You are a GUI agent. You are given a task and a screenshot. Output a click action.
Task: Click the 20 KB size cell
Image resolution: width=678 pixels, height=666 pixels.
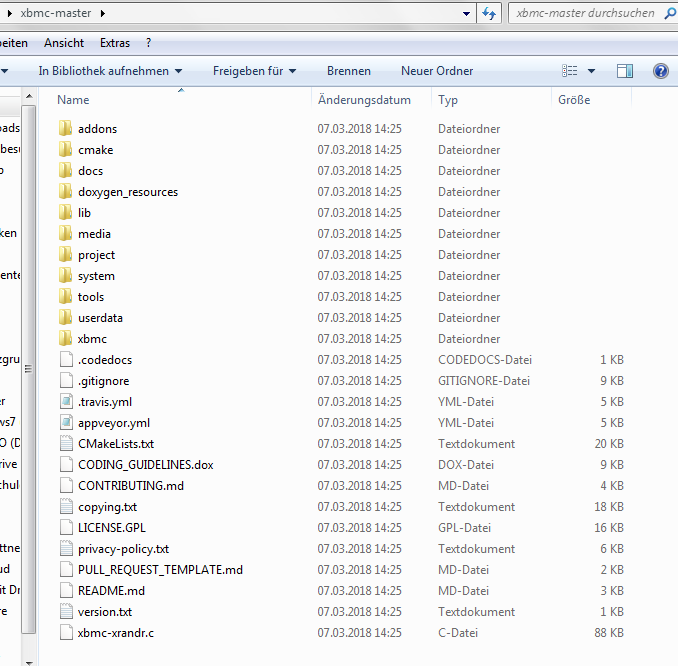[x=609, y=443]
